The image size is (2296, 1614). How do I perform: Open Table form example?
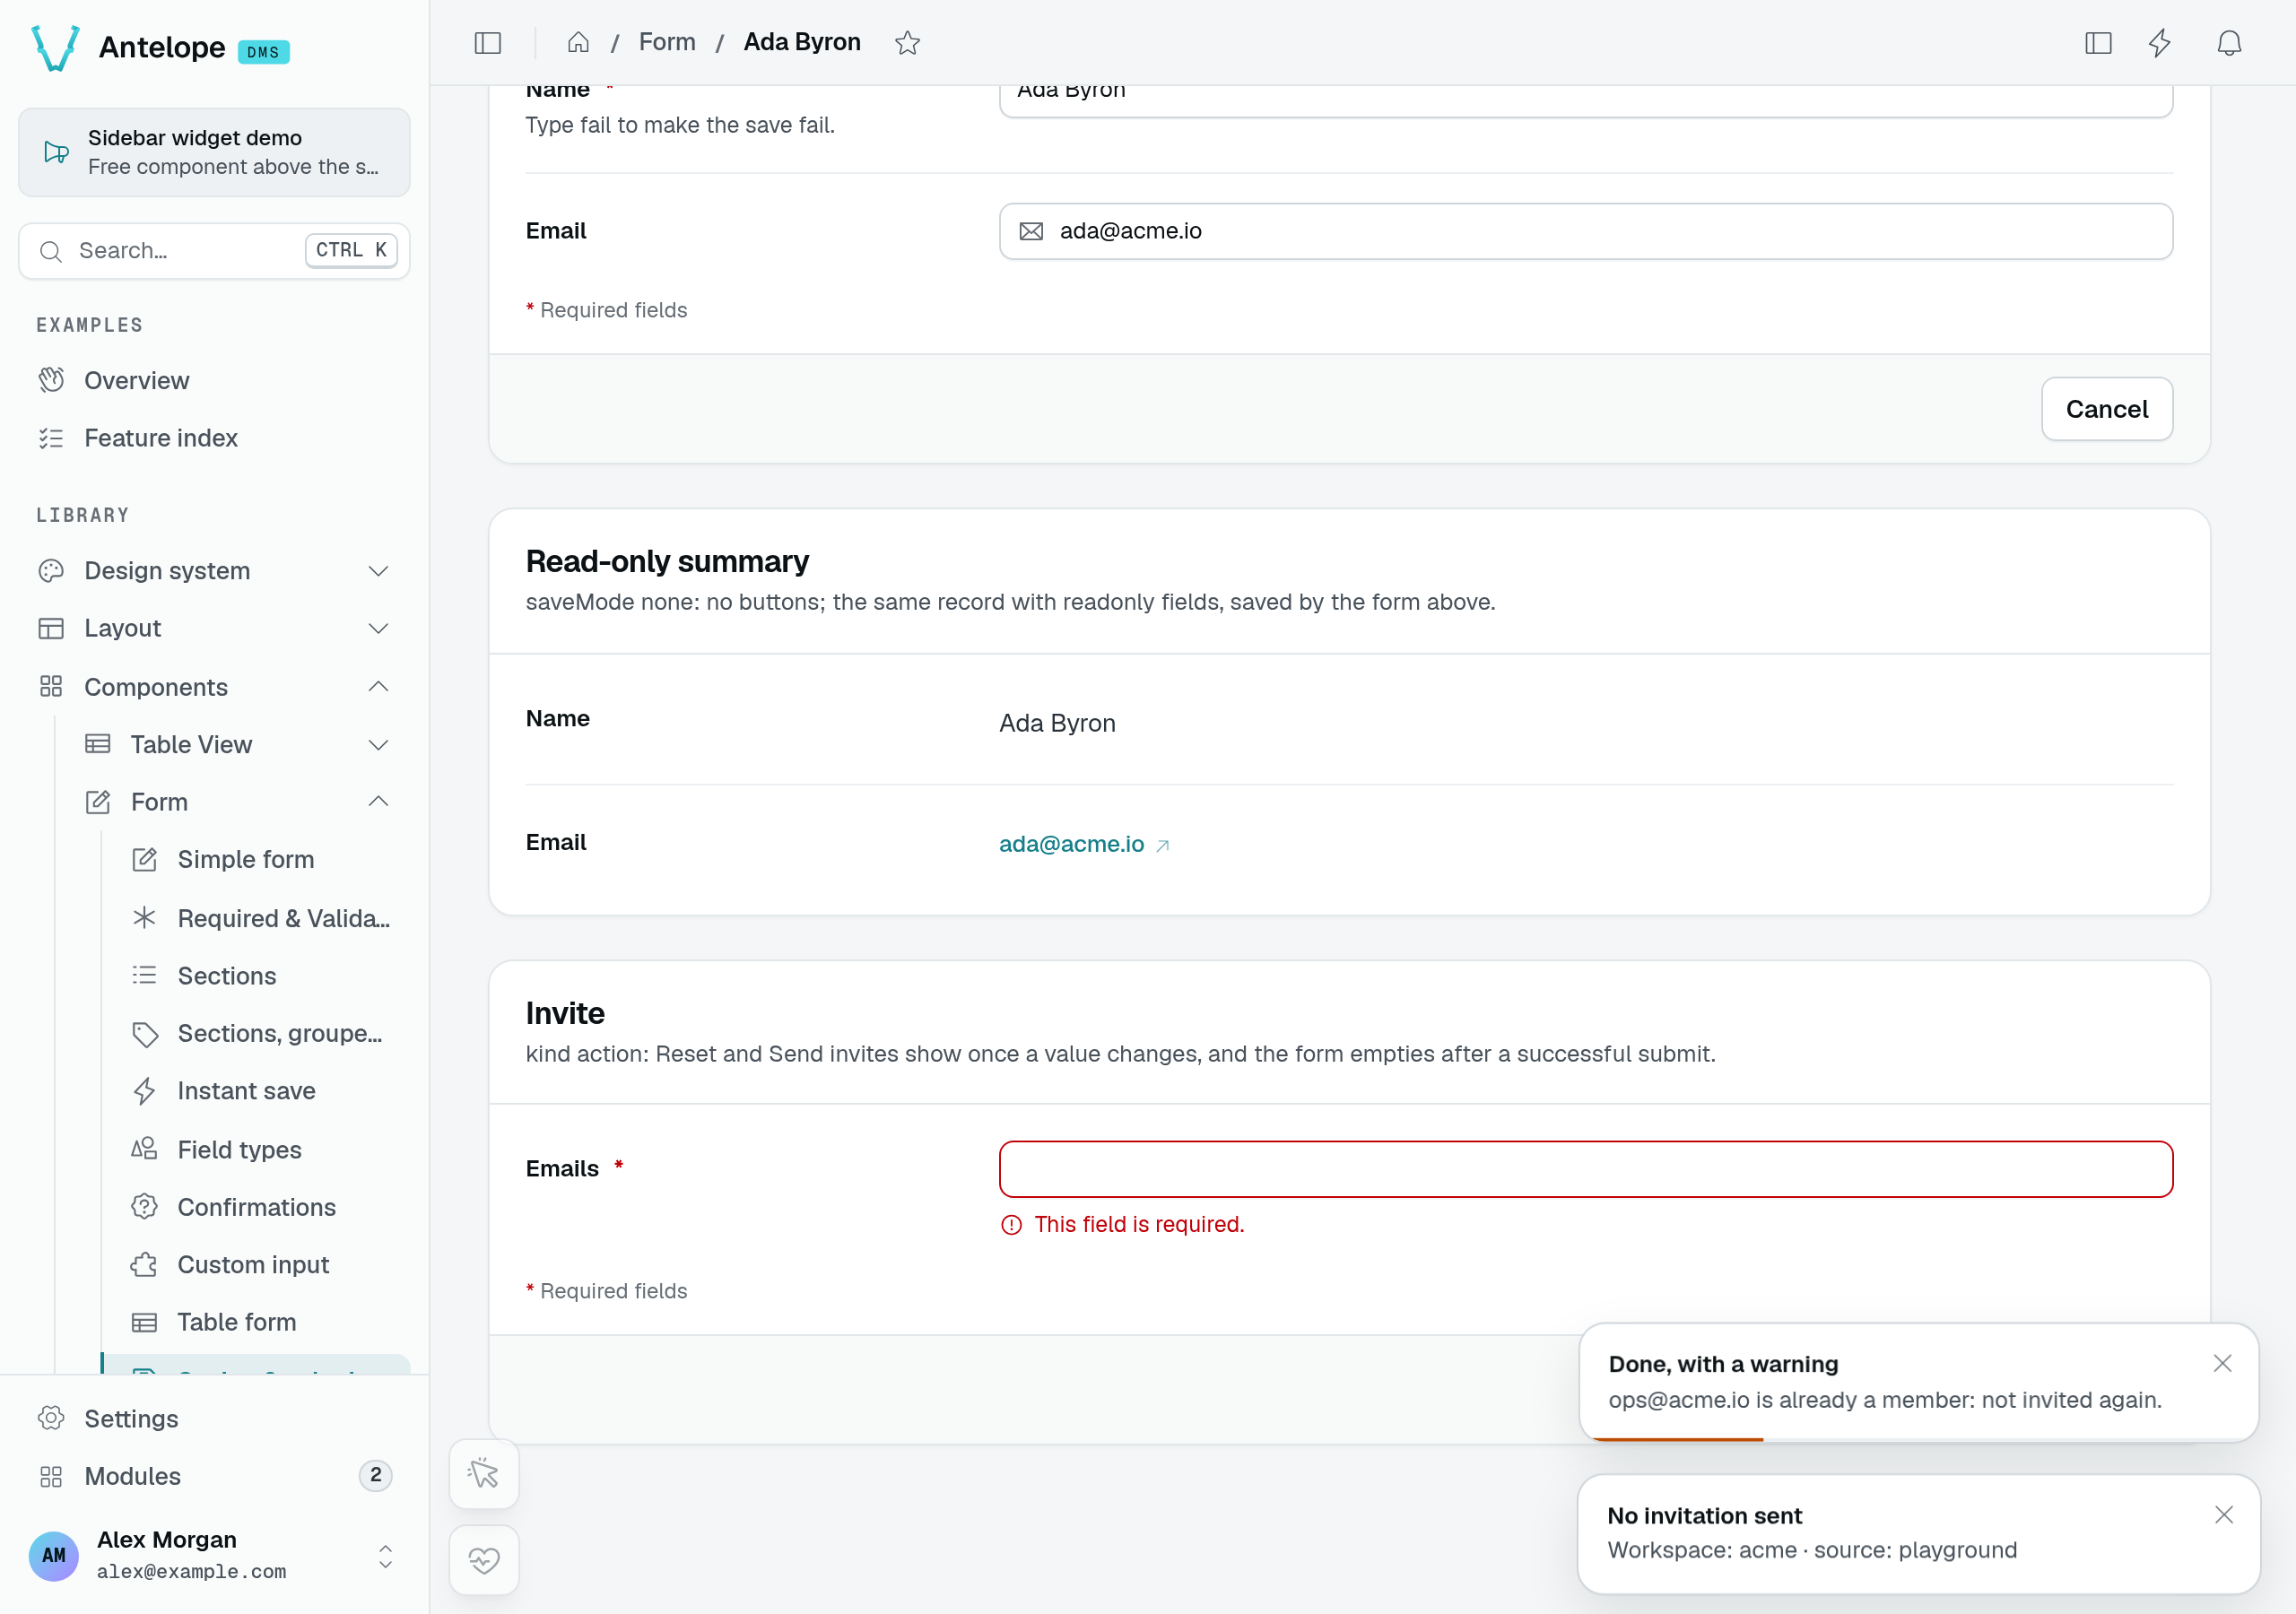(260, 1322)
